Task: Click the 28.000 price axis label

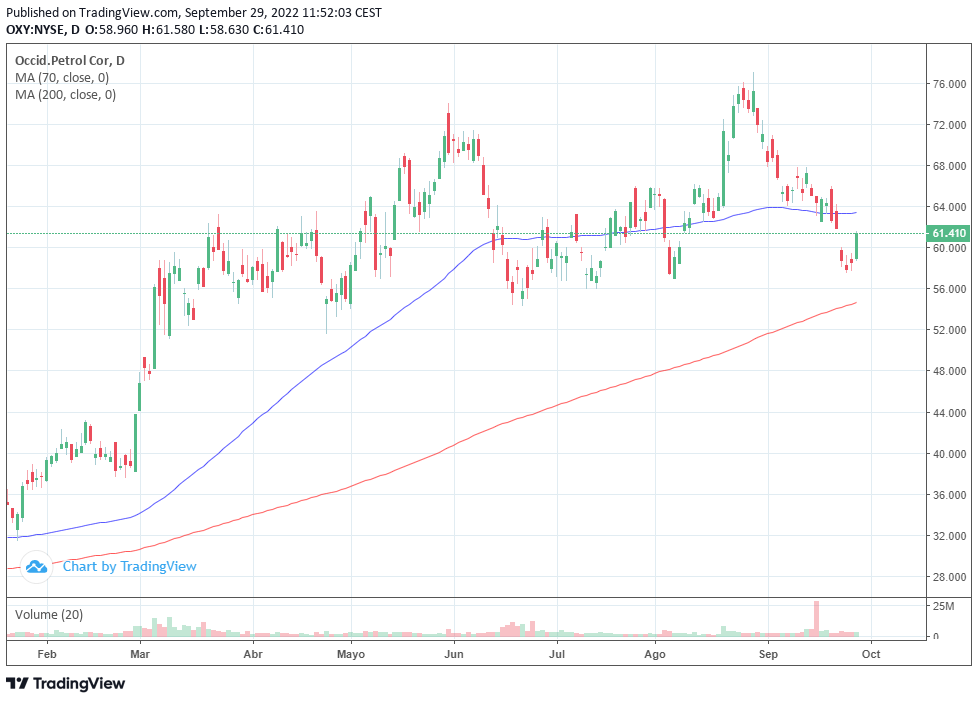Action: pyautogui.click(x=949, y=577)
